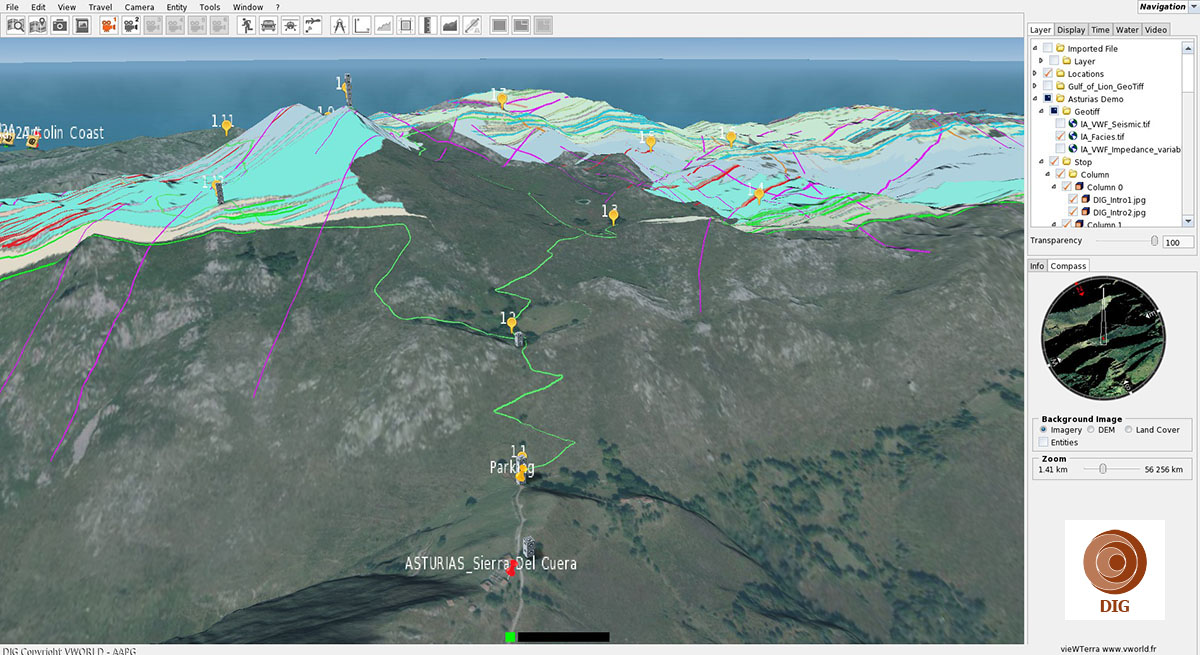Screen dimensions: 1200x655
Task: Uncheck the IA_Facies.tif layer checkbox
Action: pyautogui.click(x=1060, y=136)
